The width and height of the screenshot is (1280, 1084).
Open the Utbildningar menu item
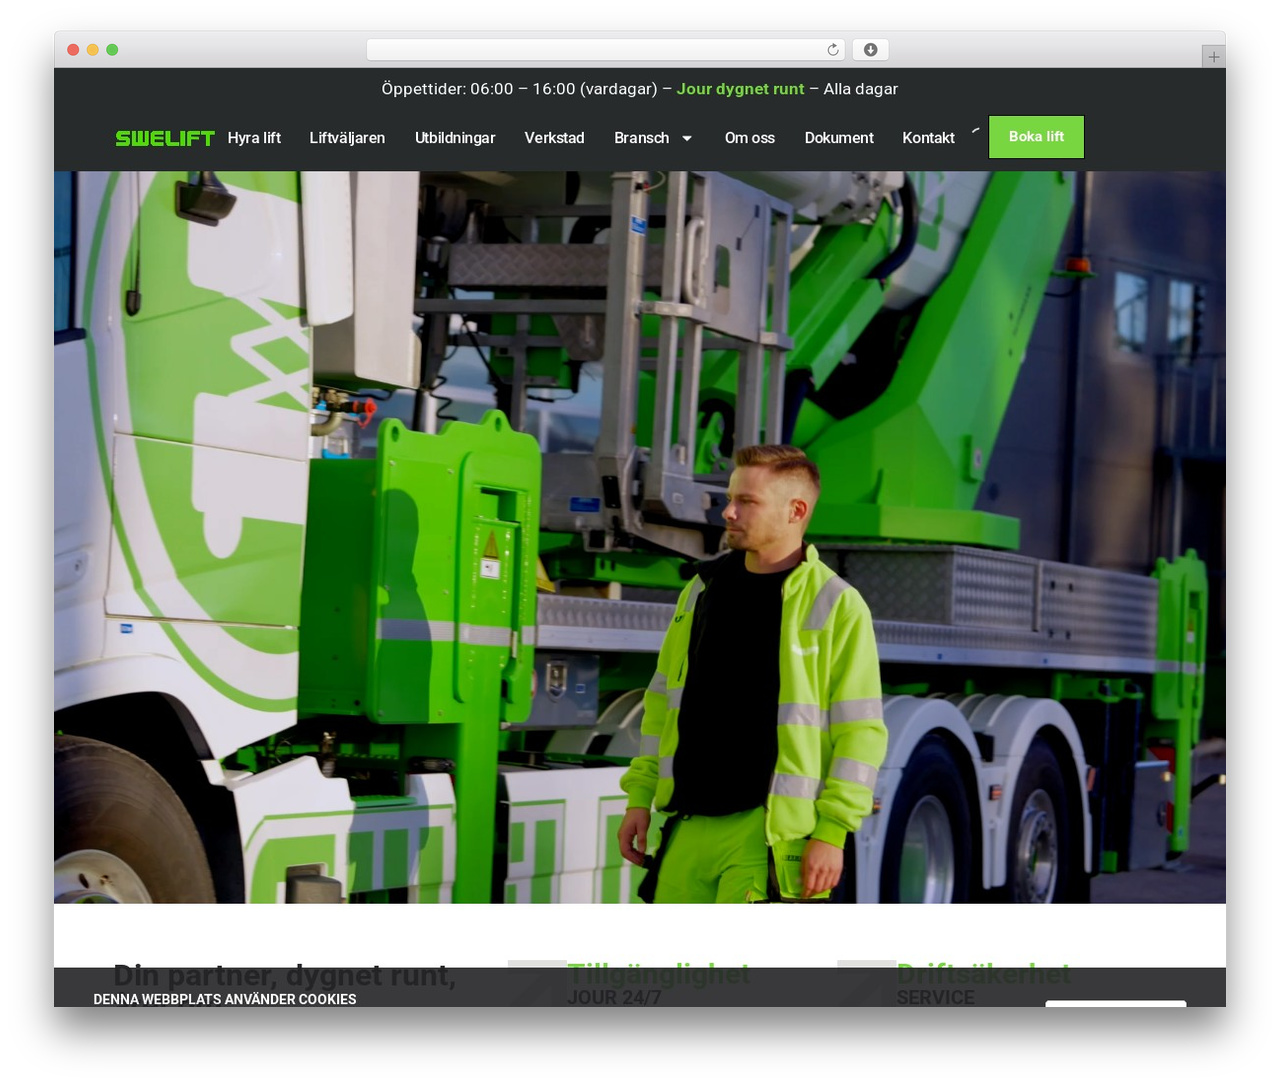(x=455, y=138)
